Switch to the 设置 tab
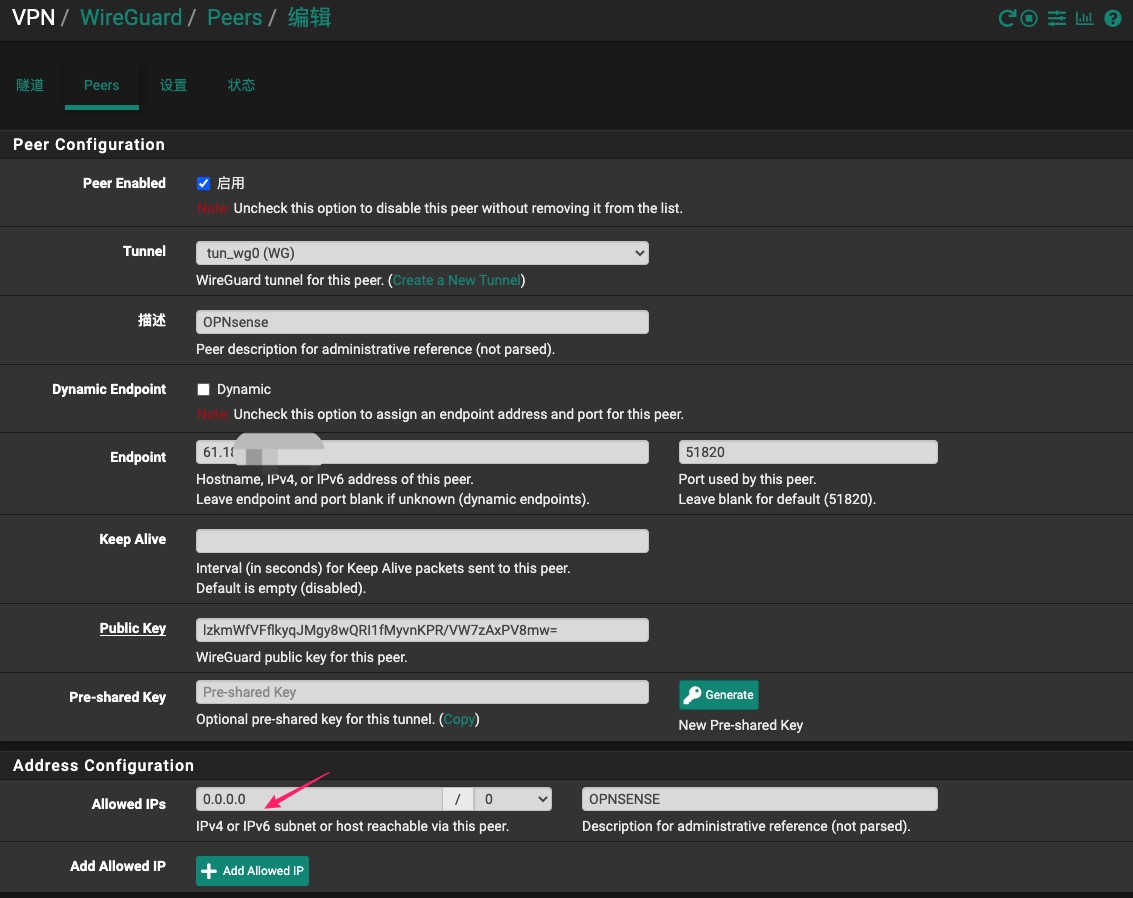The height and width of the screenshot is (898, 1133). pyautogui.click(x=173, y=85)
